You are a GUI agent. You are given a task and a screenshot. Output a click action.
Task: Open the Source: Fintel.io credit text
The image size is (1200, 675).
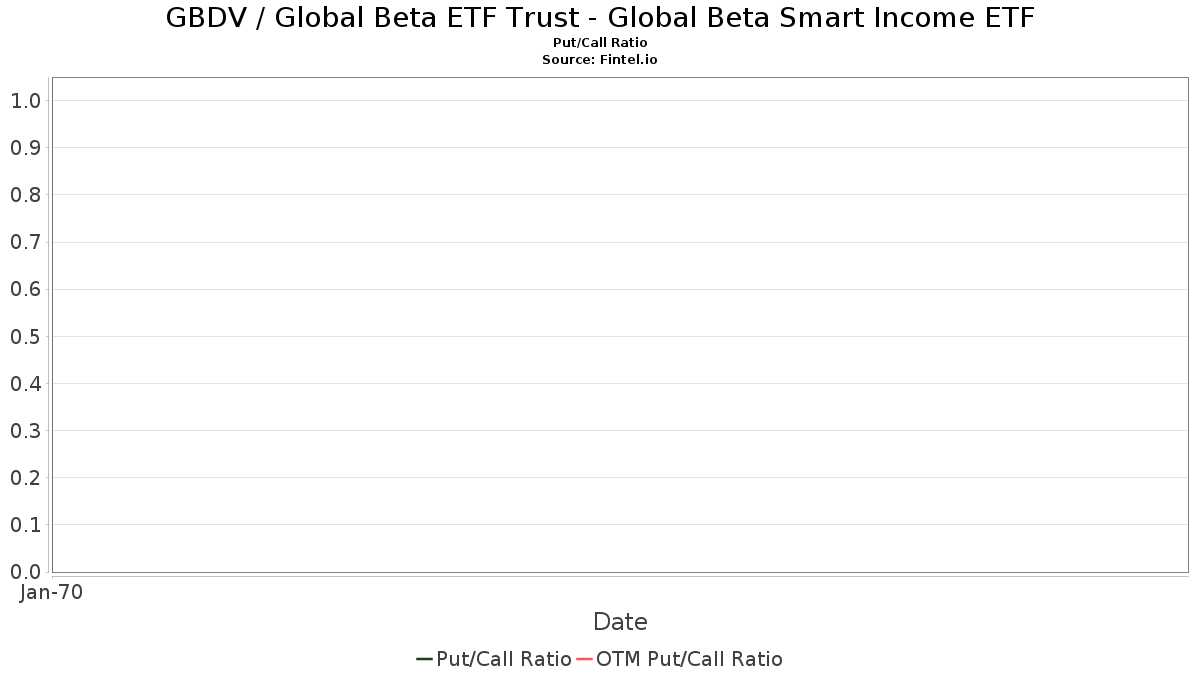click(x=600, y=60)
